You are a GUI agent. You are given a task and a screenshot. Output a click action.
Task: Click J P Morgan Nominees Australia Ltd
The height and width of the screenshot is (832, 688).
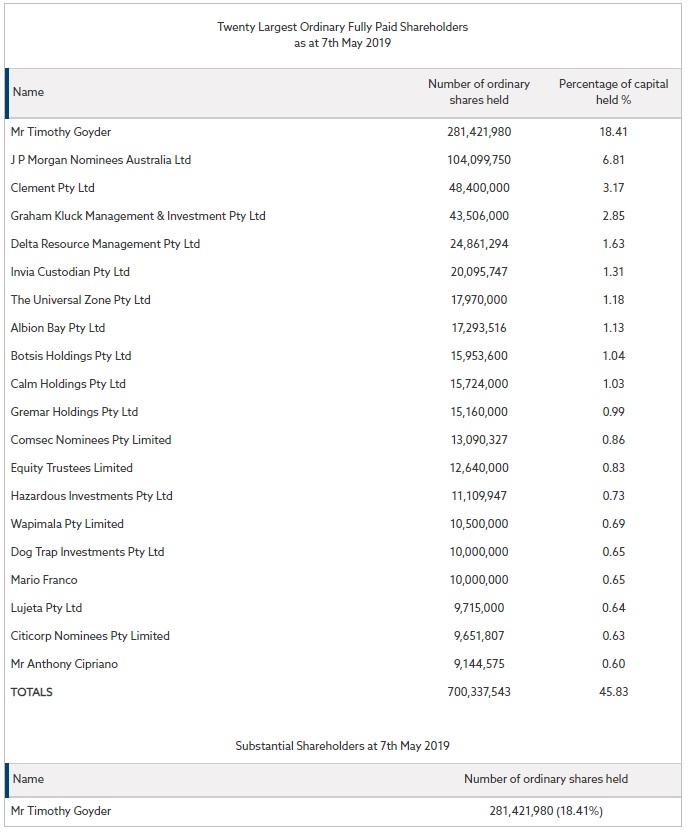click(x=101, y=160)
